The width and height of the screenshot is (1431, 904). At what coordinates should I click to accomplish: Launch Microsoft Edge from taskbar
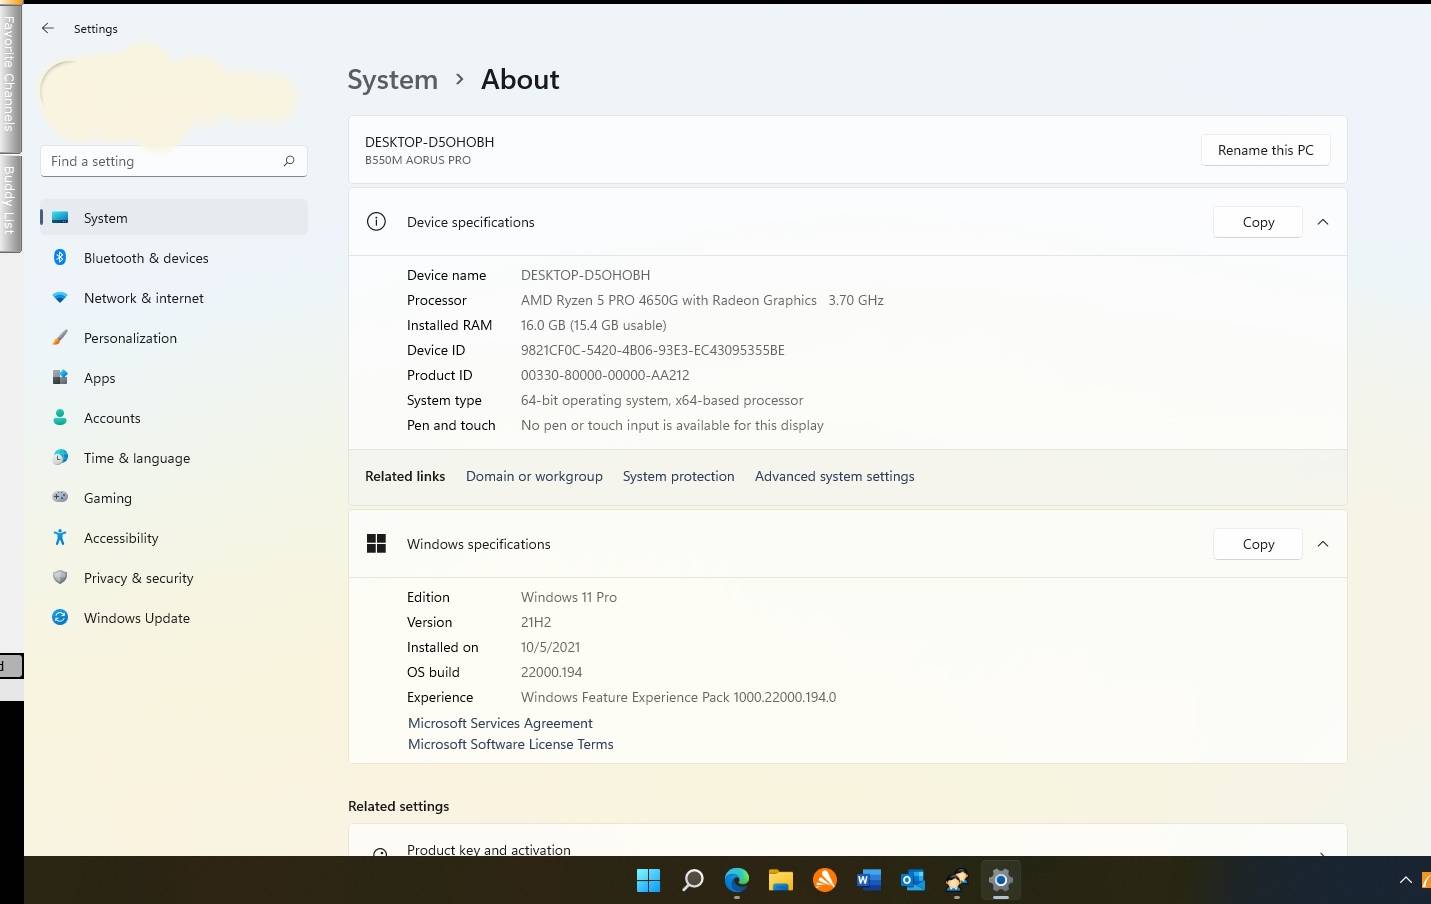click(x=737, y=880)
